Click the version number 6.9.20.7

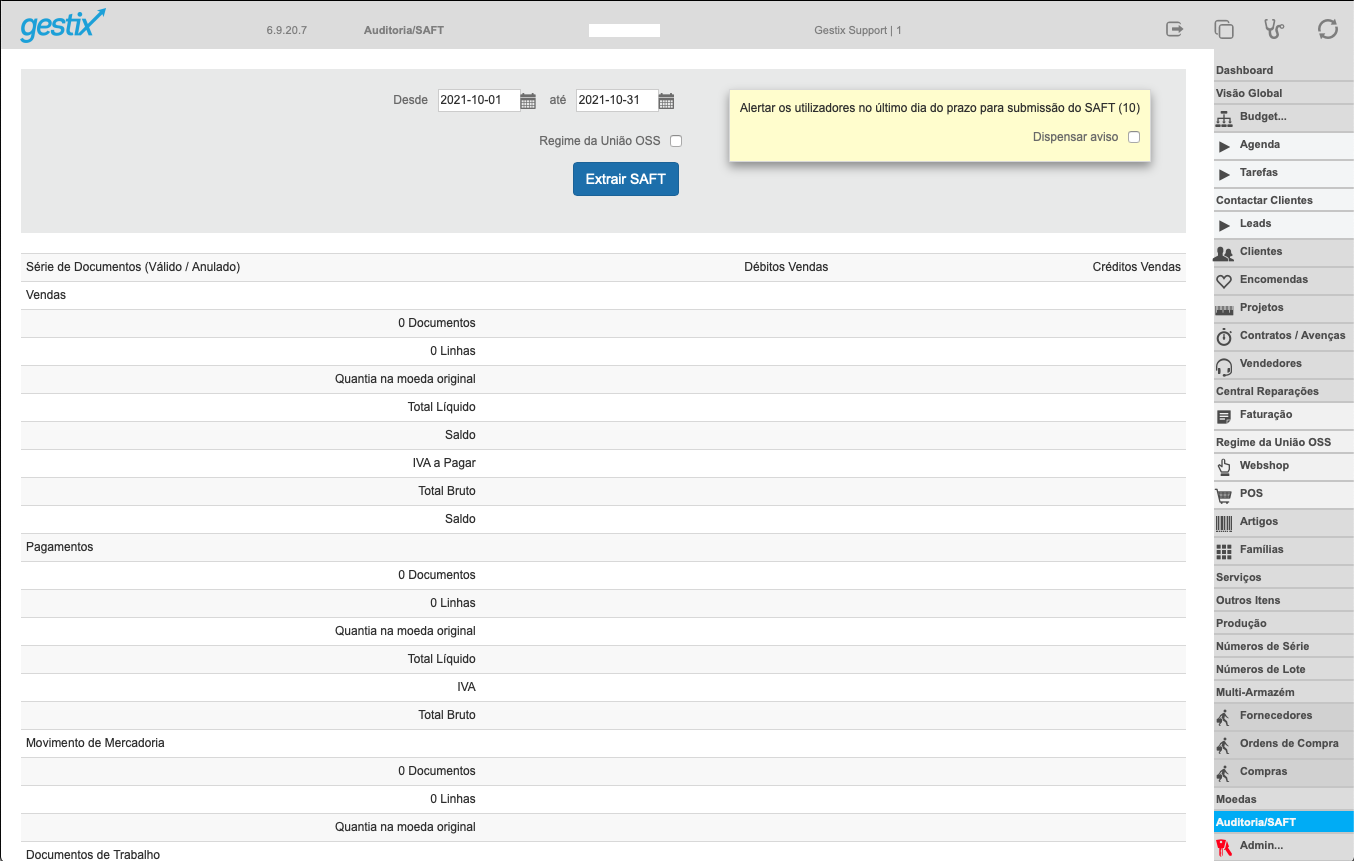(x=286, y=31)
